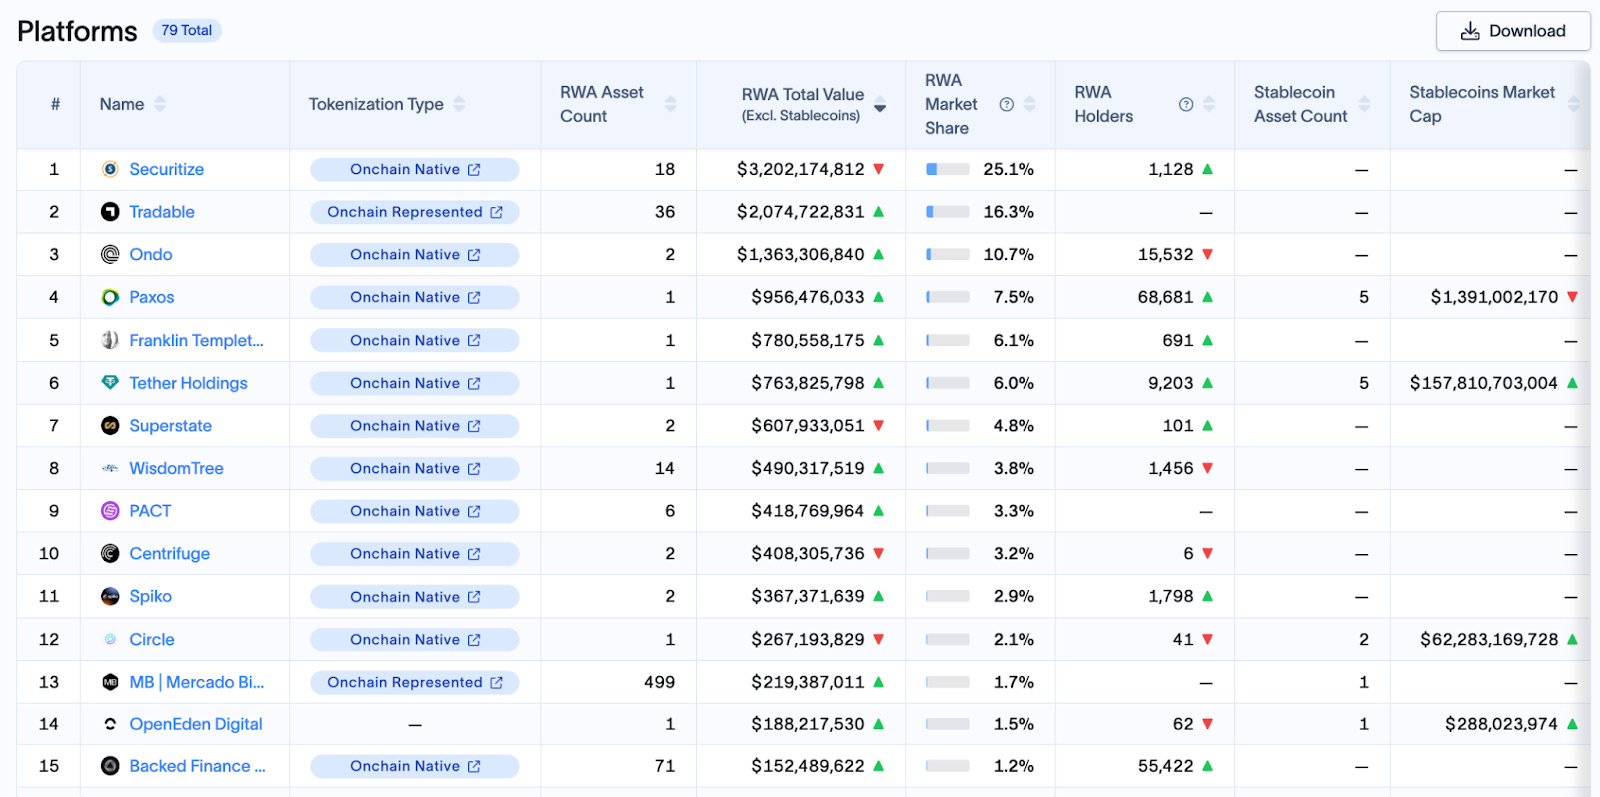Click the Spiko logo icon

(110, 596)
